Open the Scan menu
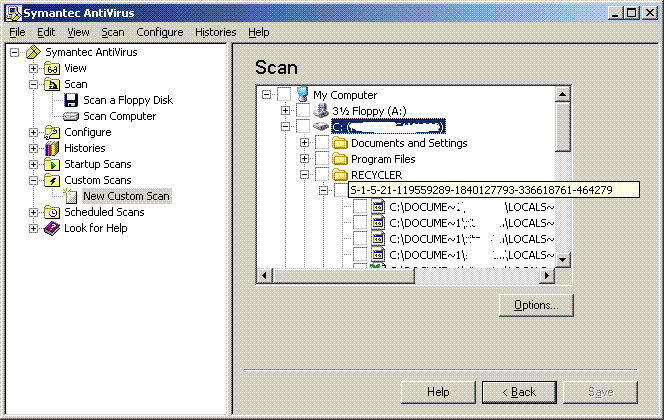The image size is (664, 420). [113, 32]
